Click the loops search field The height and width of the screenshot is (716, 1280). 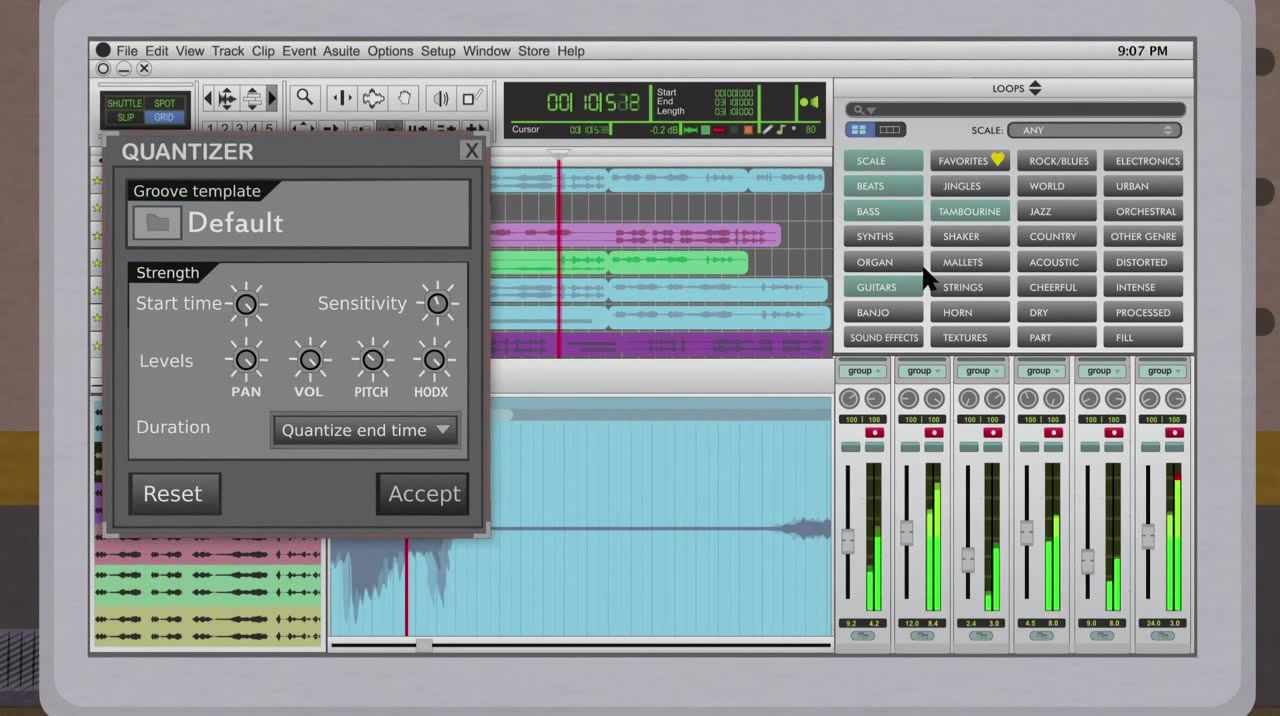[1015, 110]
